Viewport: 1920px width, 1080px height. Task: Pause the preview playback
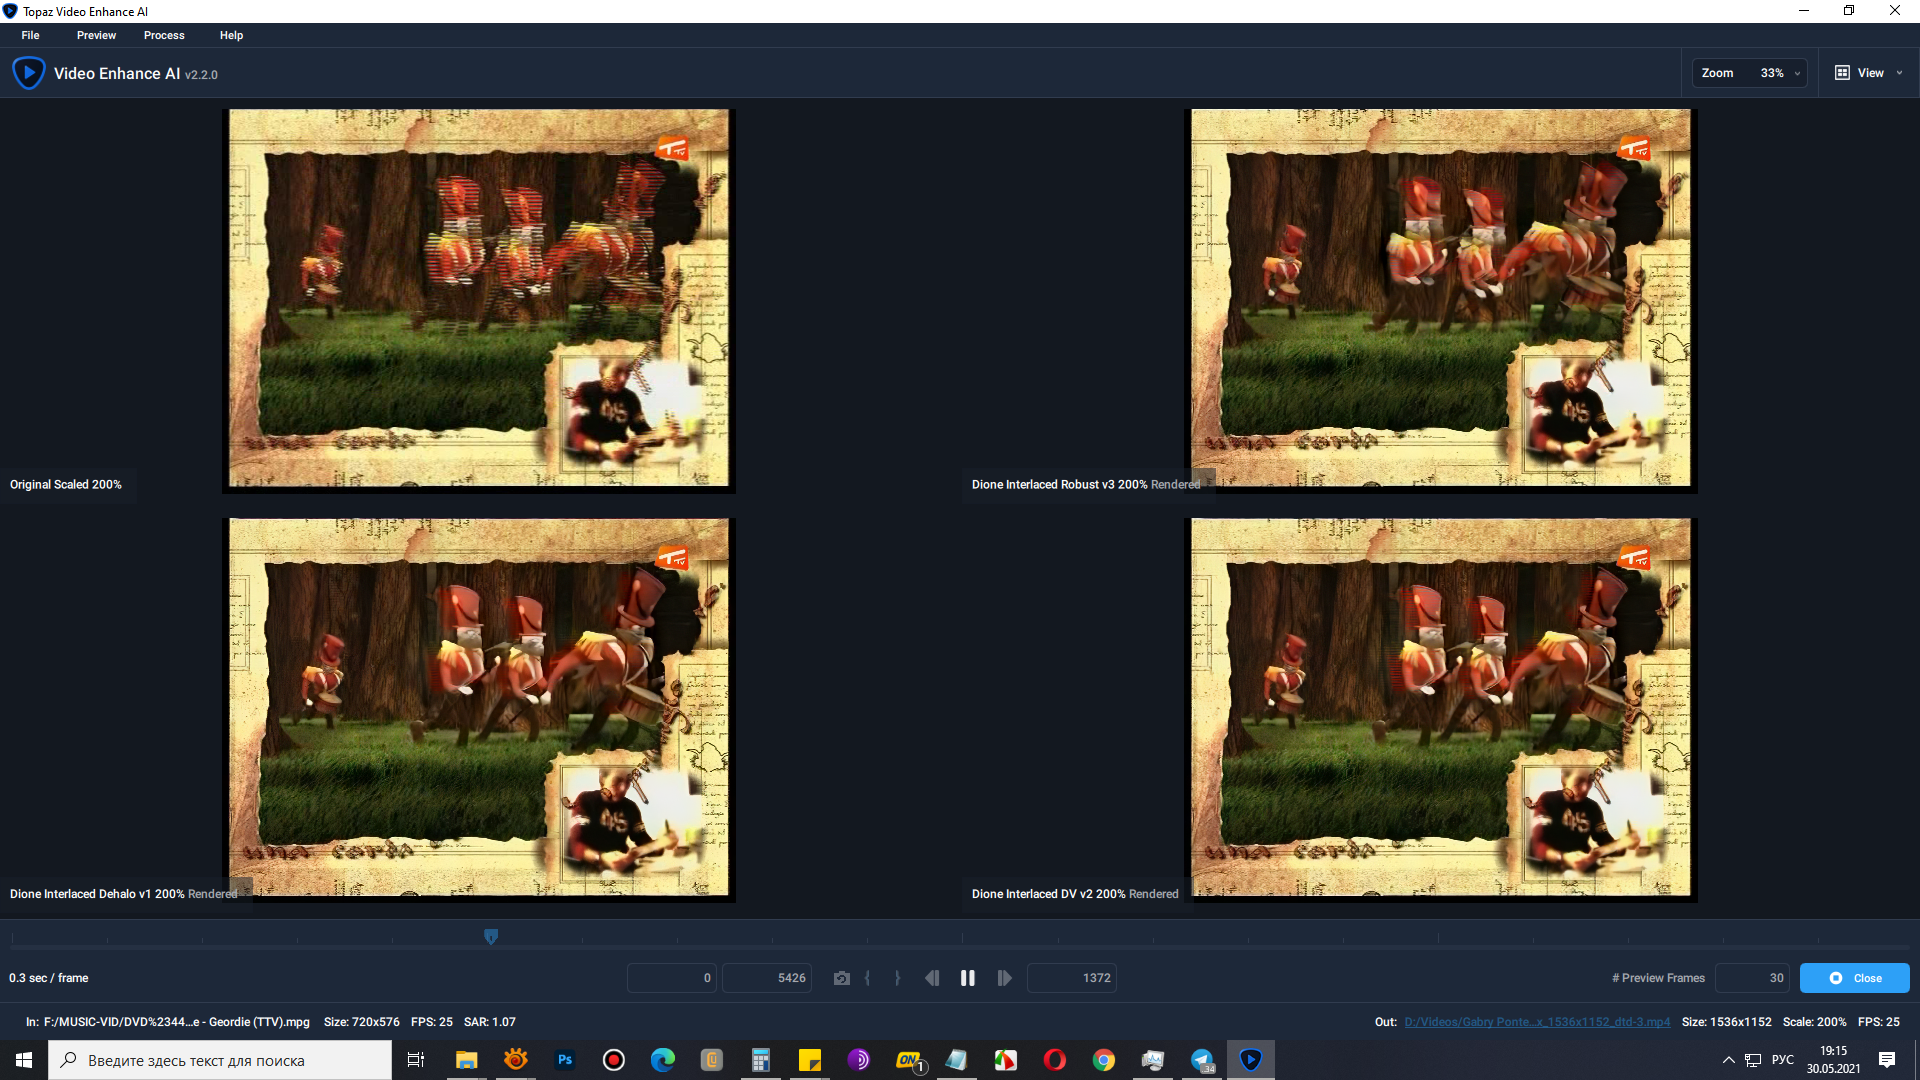tap(968, 978)
